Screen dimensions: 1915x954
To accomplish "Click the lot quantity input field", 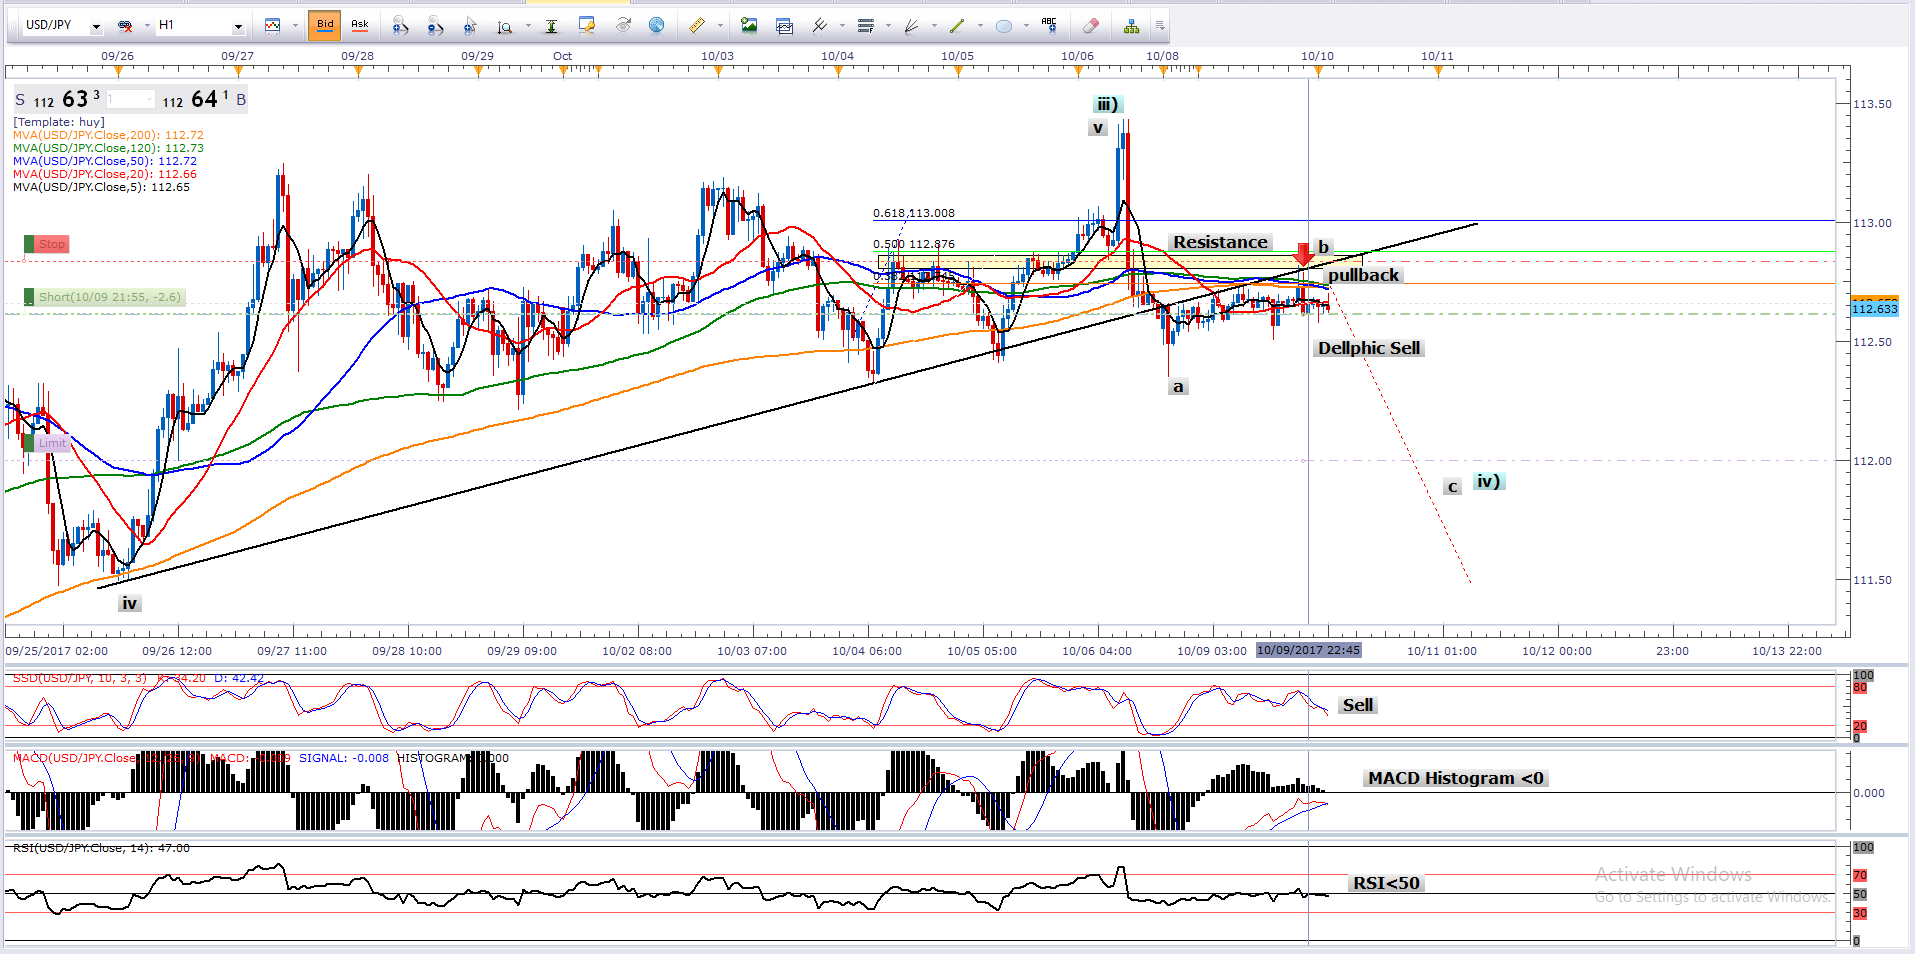I will (131, 99).
